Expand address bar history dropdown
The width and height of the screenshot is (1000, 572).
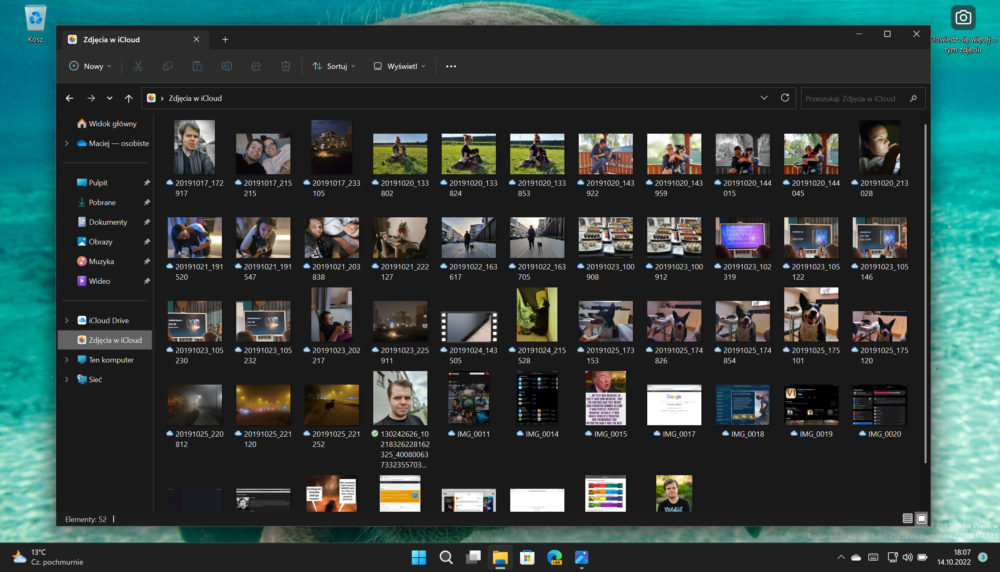coord(763,98)
